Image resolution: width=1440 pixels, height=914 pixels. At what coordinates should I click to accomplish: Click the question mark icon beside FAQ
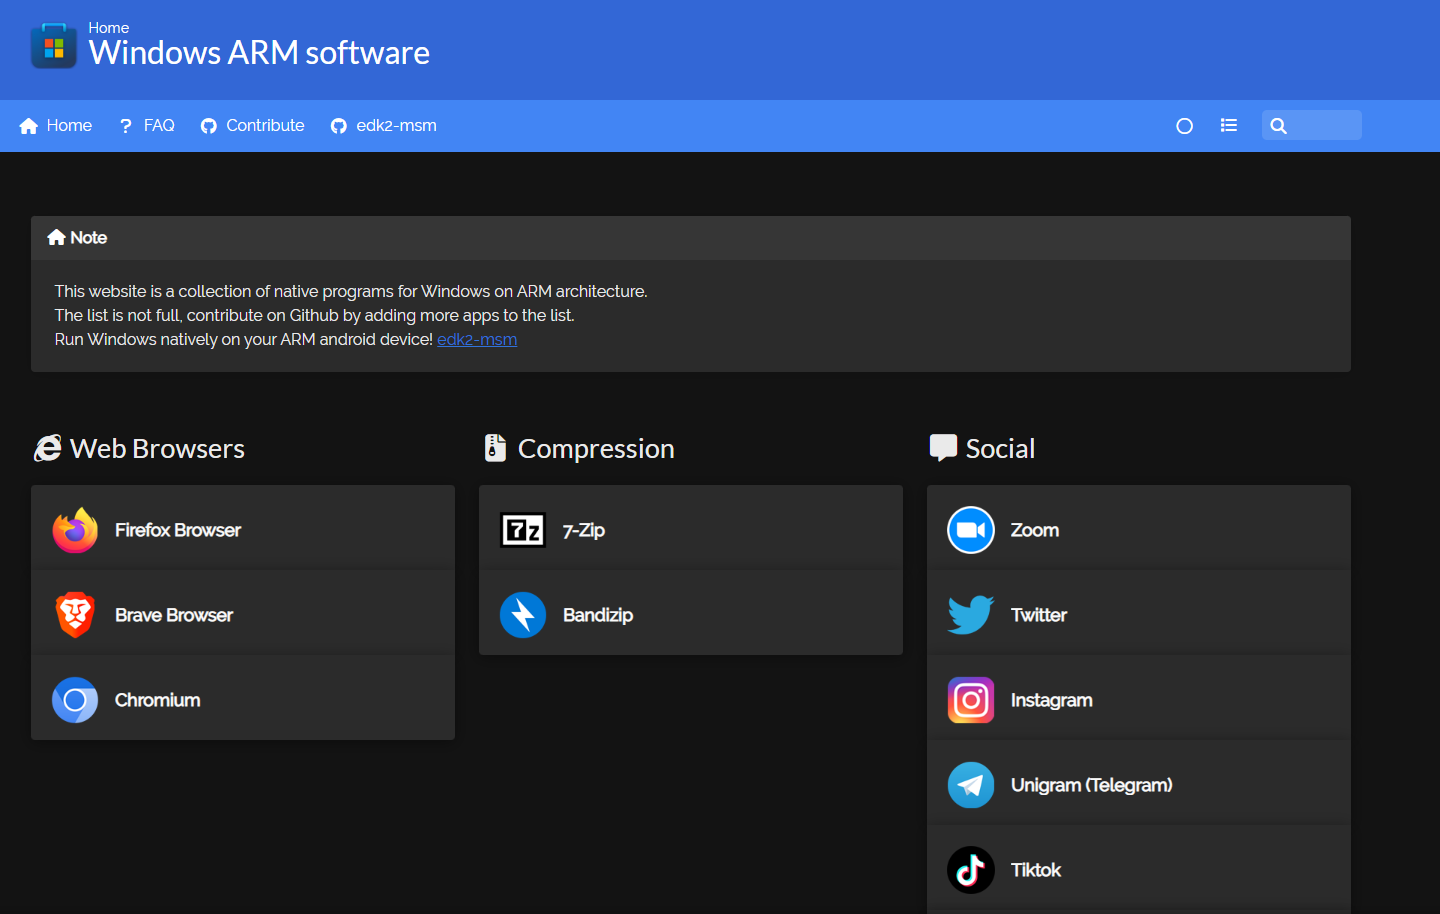click(126, 126)
